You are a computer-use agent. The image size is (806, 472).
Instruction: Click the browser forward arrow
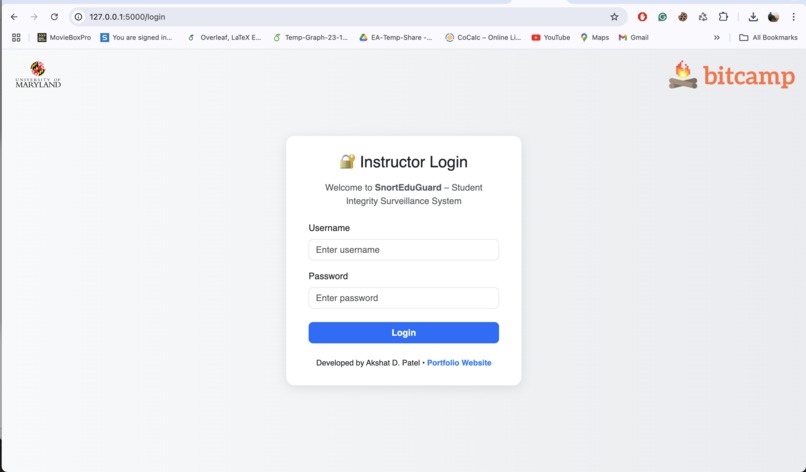click(34, 17)
